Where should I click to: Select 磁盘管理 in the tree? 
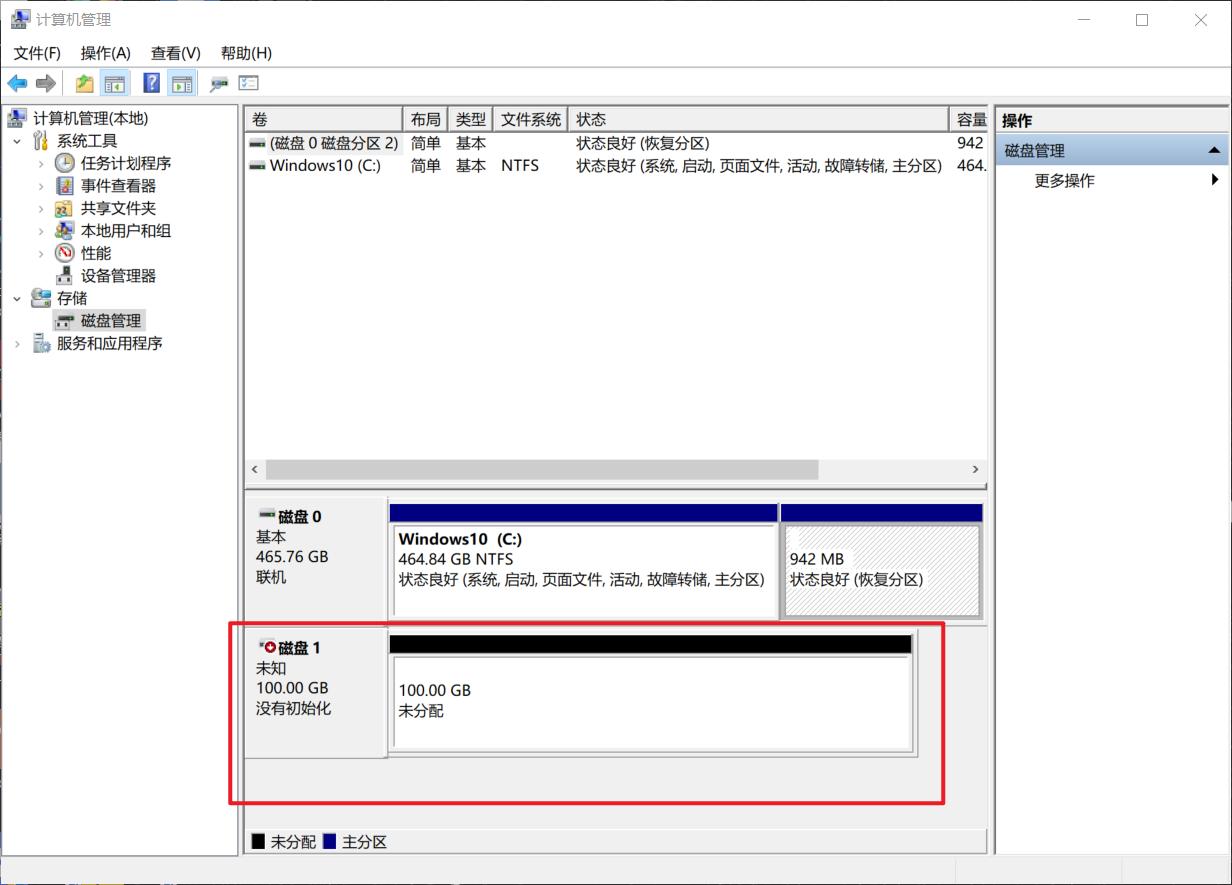[111, 321]
